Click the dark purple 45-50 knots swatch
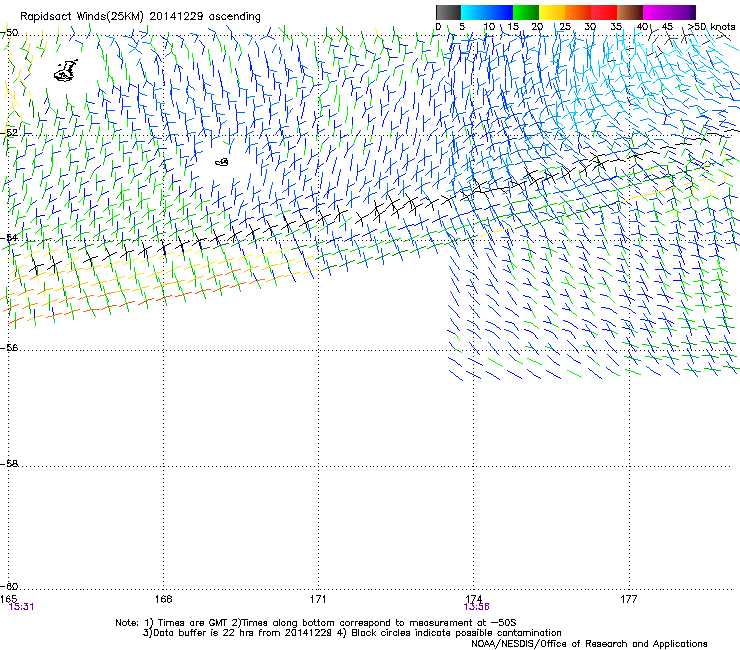 tap(682, 12)
